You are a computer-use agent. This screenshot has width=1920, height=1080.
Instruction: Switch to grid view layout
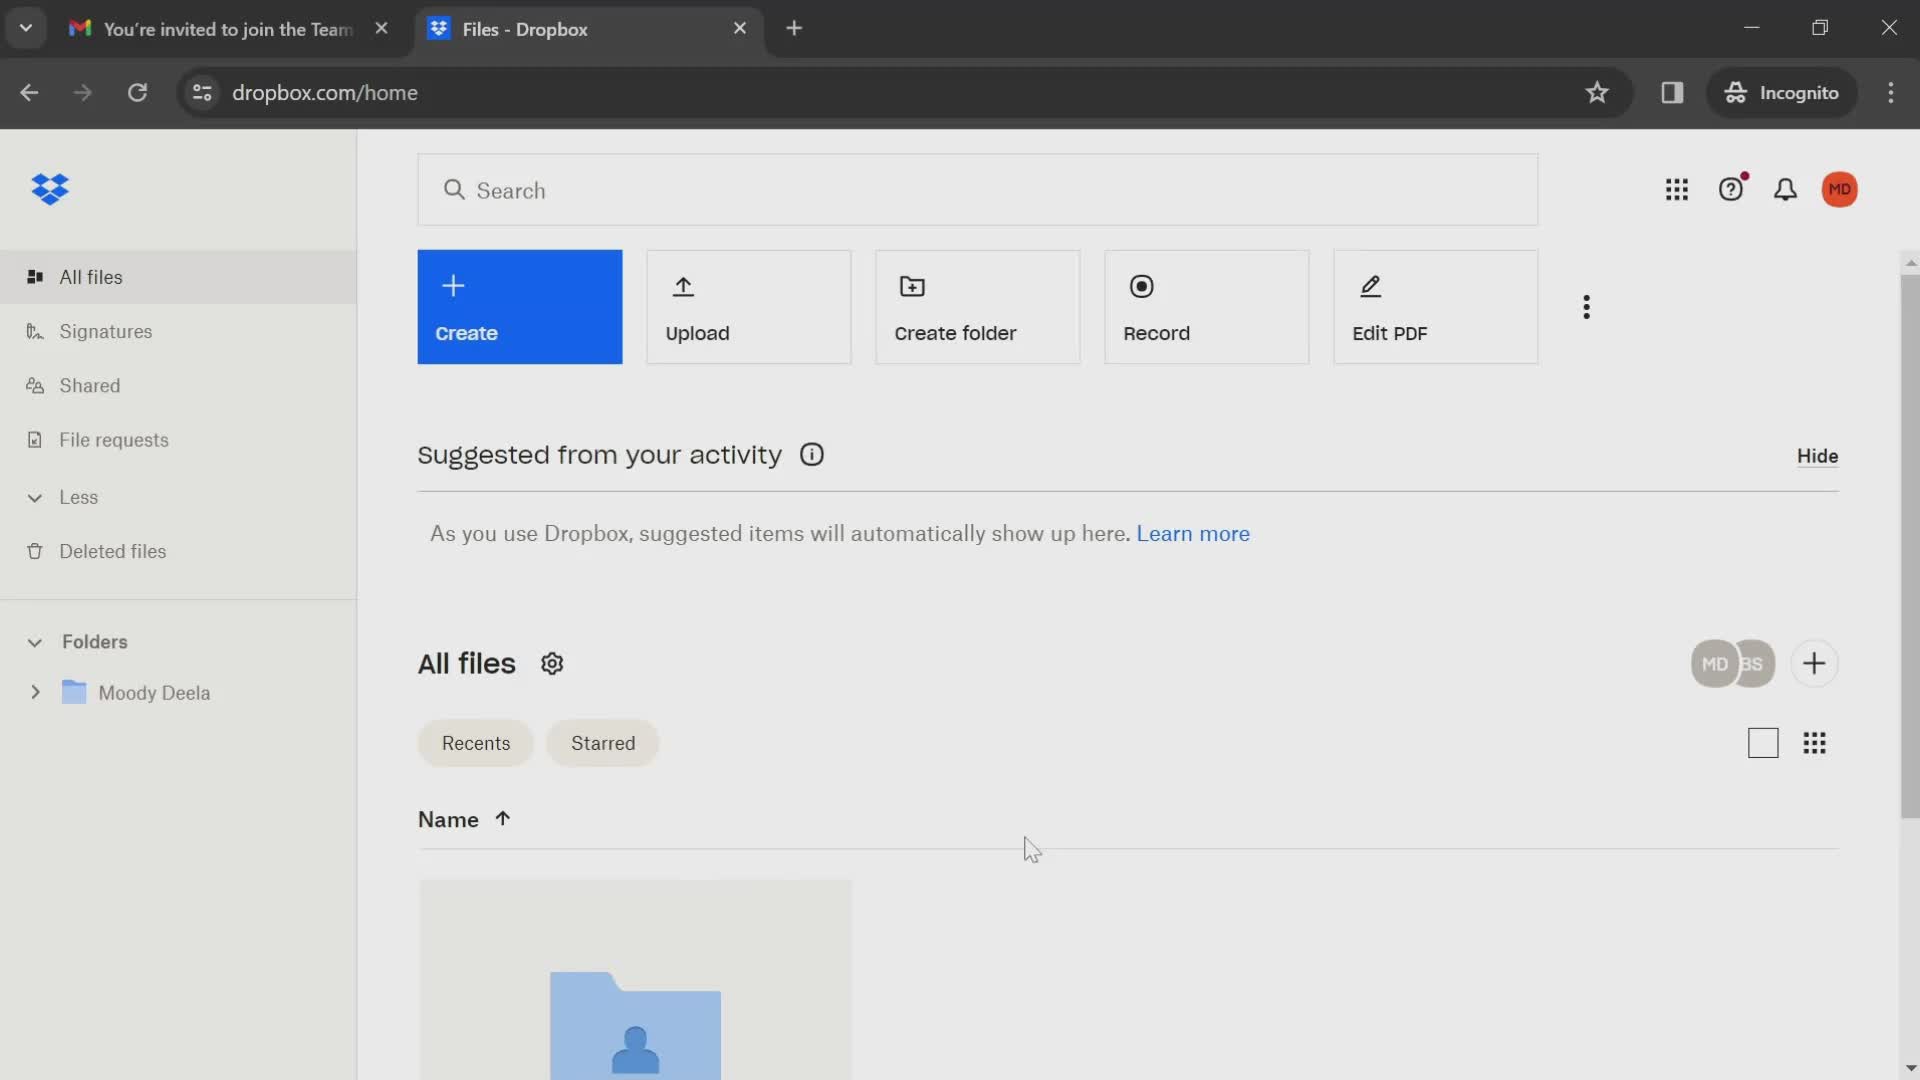tap(1815, 743)
